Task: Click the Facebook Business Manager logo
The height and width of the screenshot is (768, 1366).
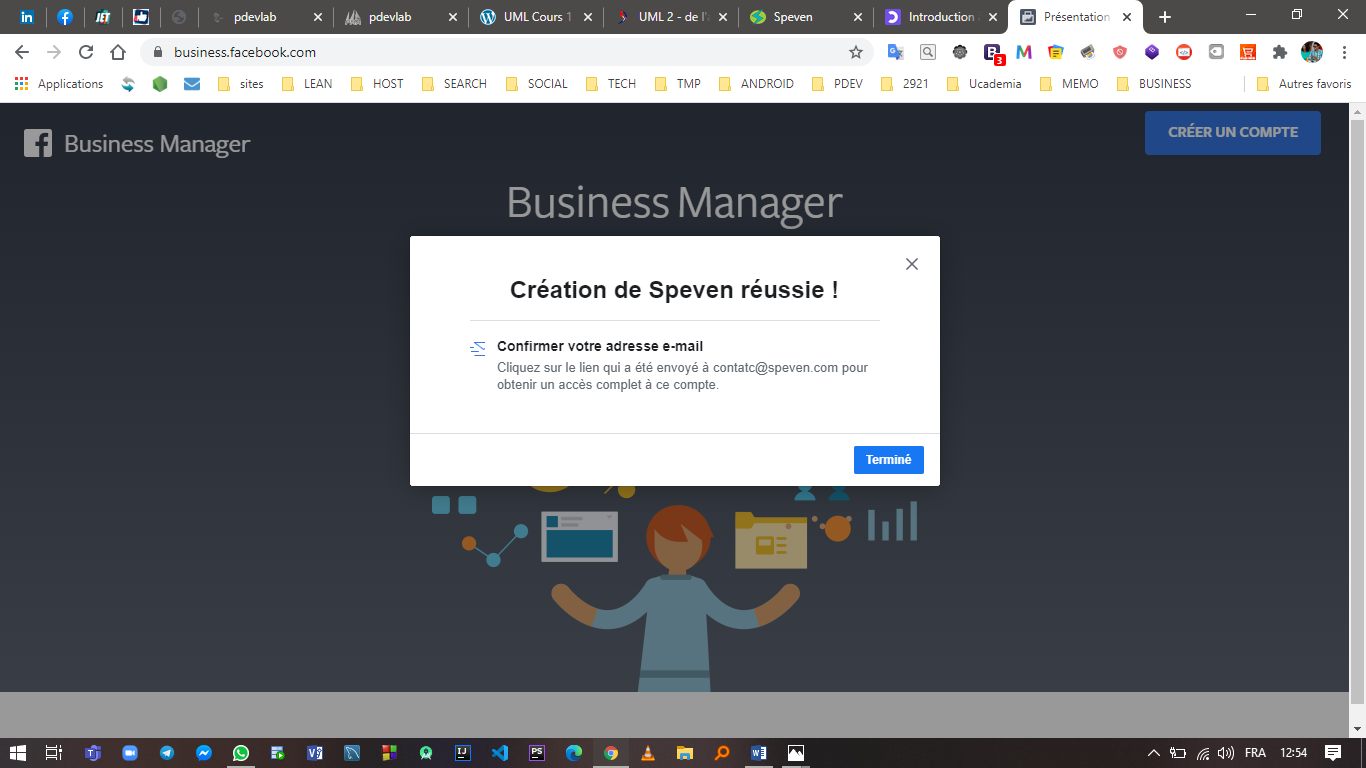Action: [137, 144]
